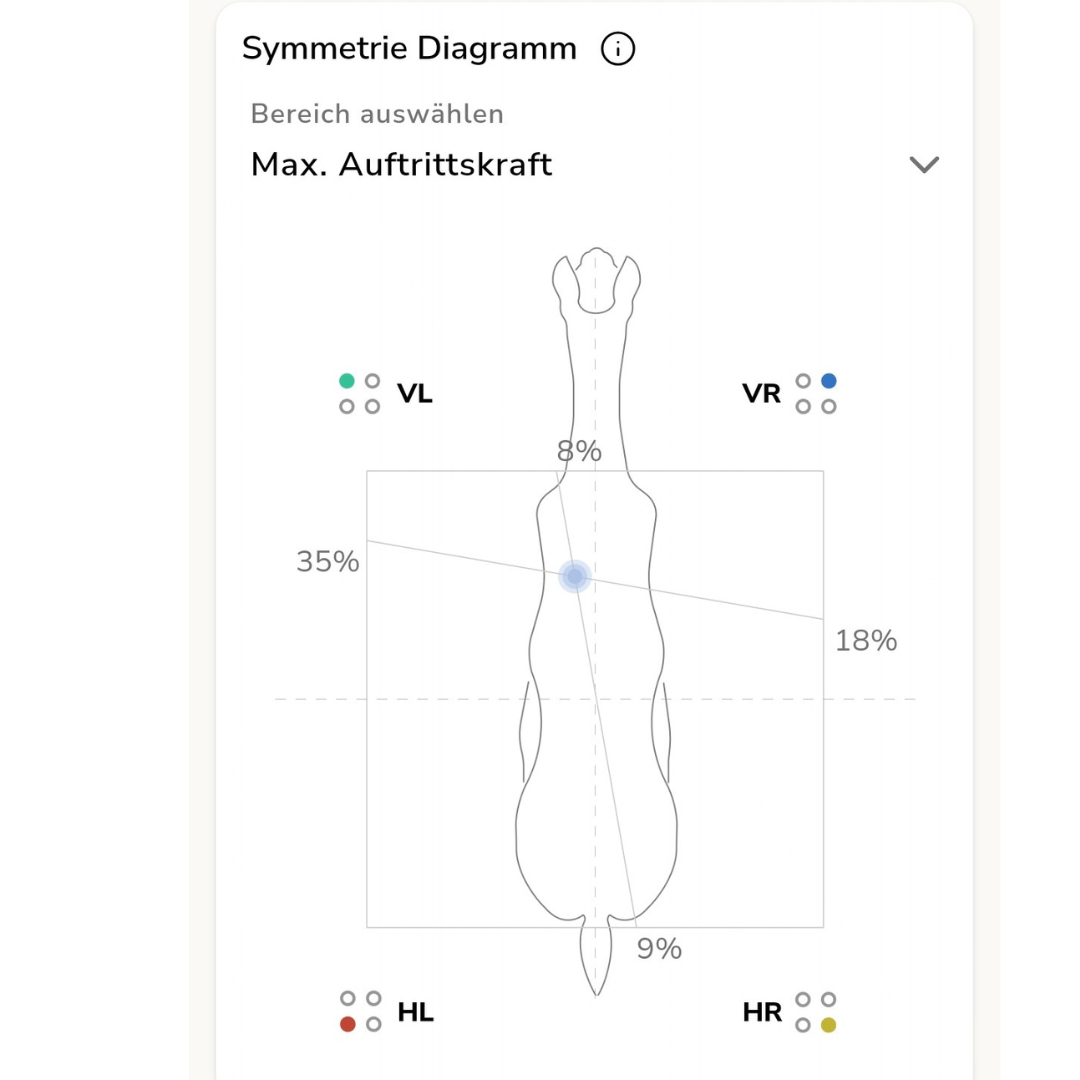Select the VR front-right label
Screen dimensions: 1080x1080
coord(761,393)
